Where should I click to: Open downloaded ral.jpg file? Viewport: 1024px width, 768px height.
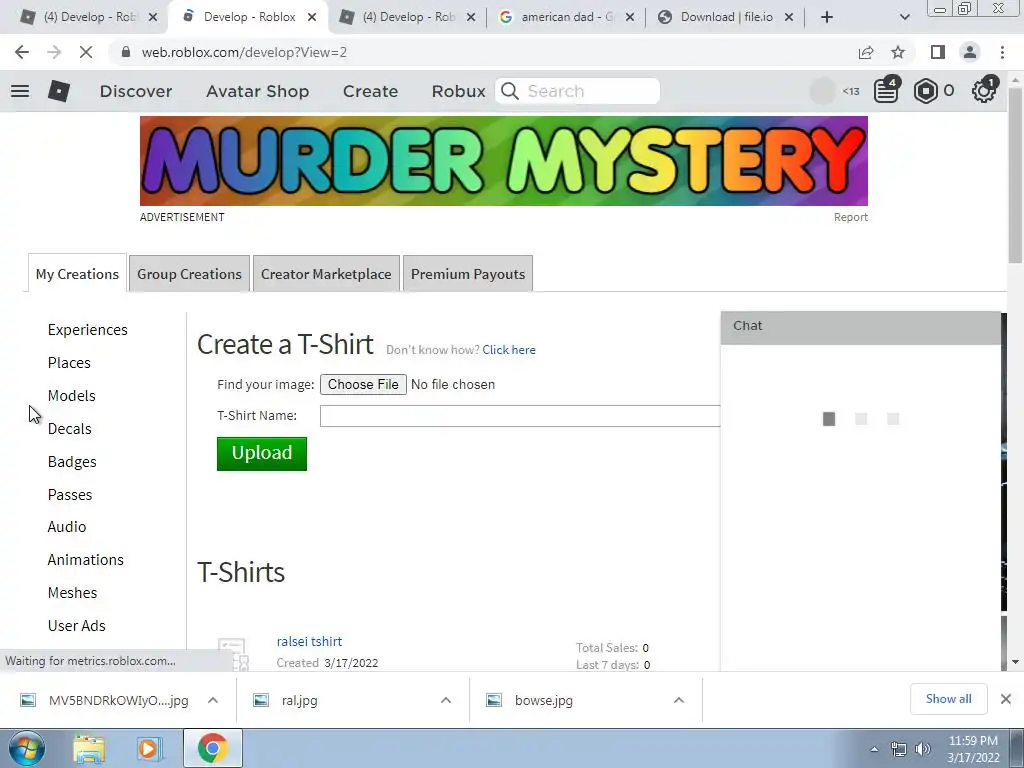point(299,700)
